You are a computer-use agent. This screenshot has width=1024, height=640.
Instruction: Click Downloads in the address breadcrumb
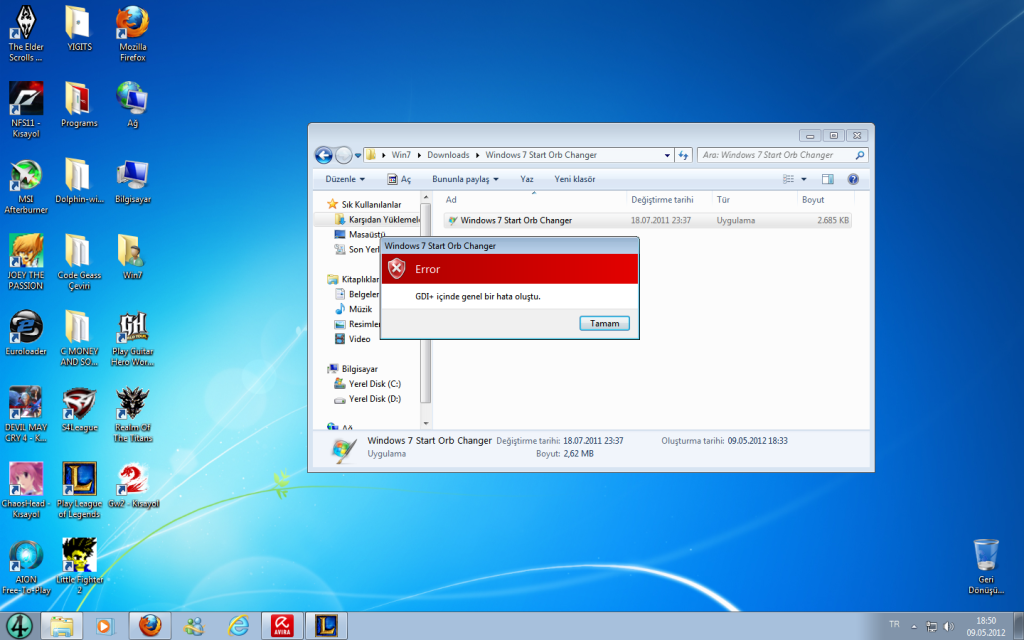[448, 155]
